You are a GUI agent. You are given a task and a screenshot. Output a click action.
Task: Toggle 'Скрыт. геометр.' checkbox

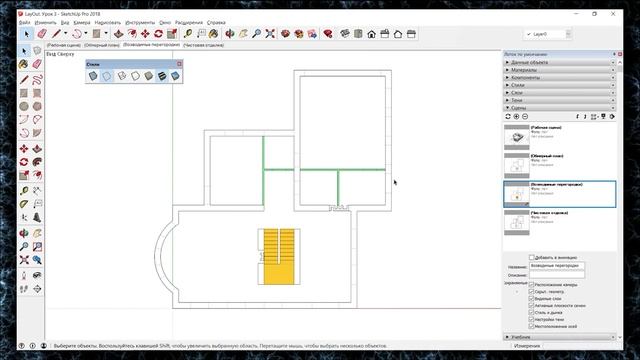tap(531, 291)
